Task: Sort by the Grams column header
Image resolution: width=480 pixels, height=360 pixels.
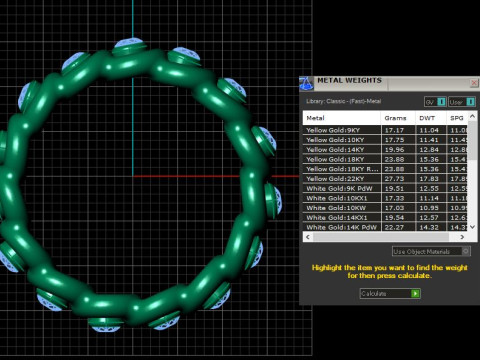Action: [398, 118]
